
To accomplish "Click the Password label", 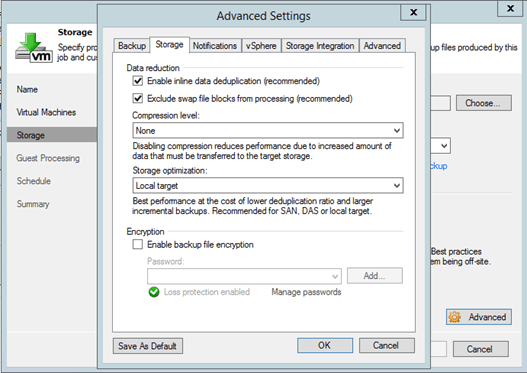I will [165, 261].
